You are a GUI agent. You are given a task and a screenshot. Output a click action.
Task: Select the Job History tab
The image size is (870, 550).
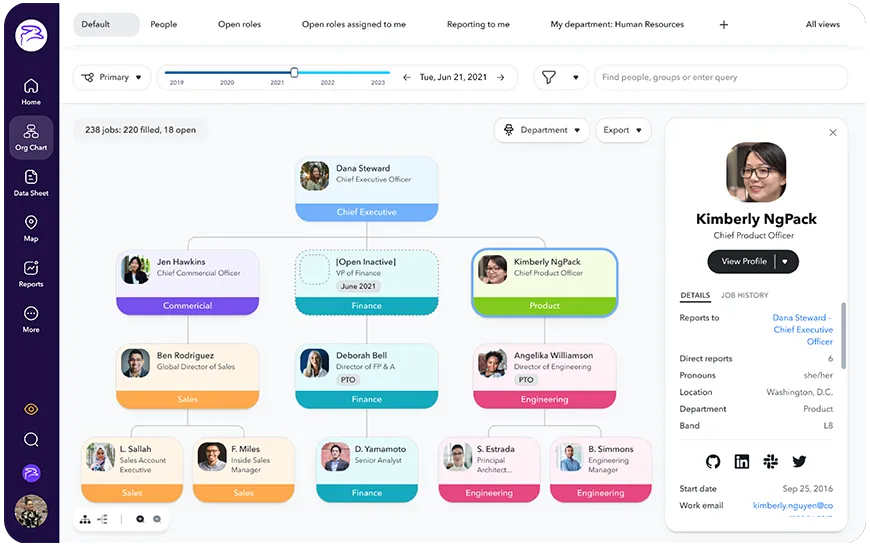tap(744, 295)
